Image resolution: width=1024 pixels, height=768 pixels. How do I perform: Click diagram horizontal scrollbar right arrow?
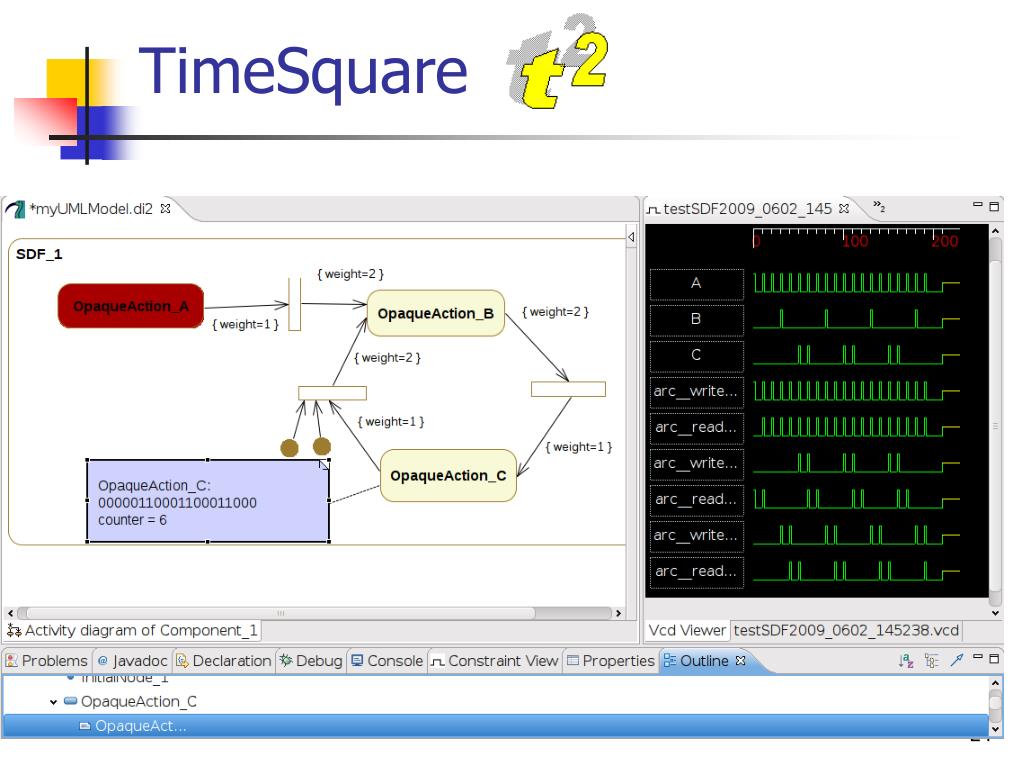tap(618, 613)
